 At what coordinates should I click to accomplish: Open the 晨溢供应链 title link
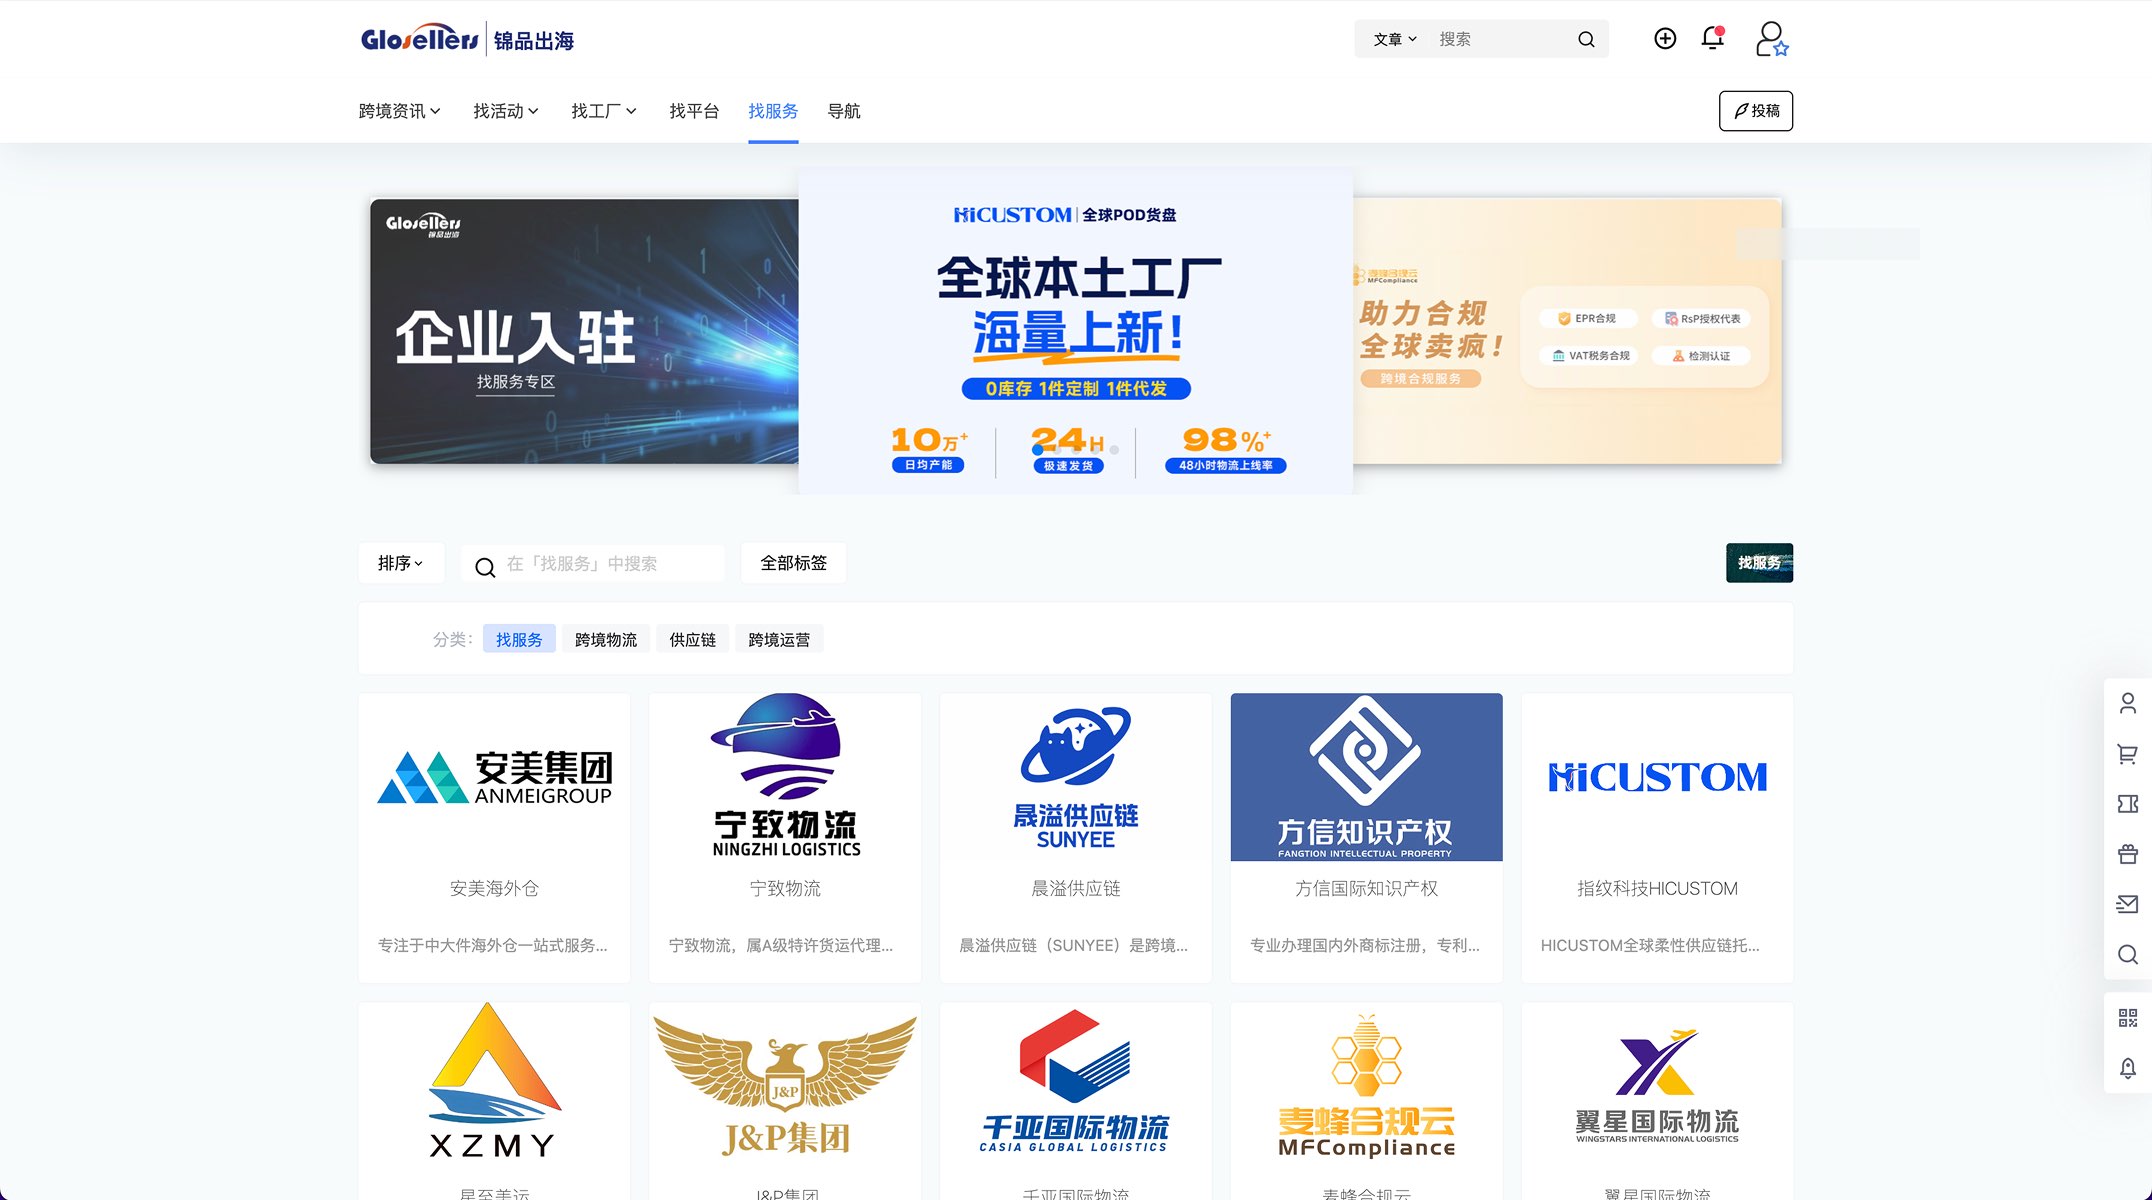1076,888
